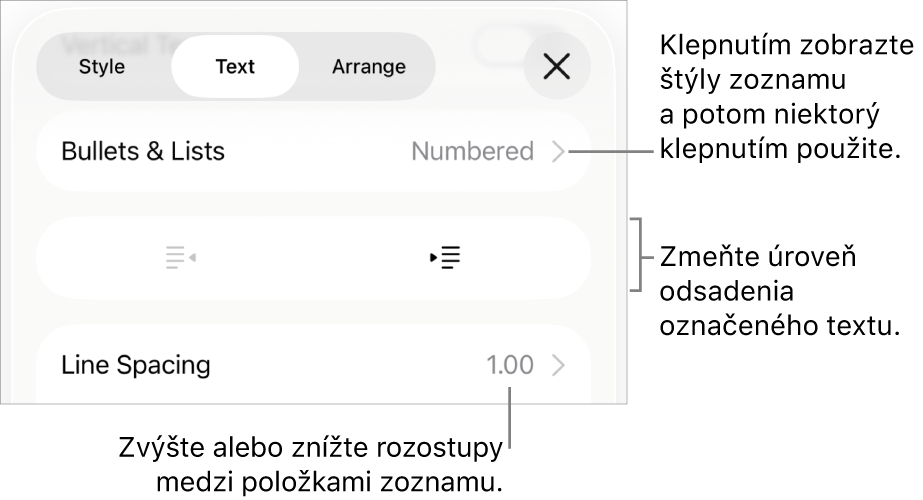Click blank space between the indent buttons

312,258
